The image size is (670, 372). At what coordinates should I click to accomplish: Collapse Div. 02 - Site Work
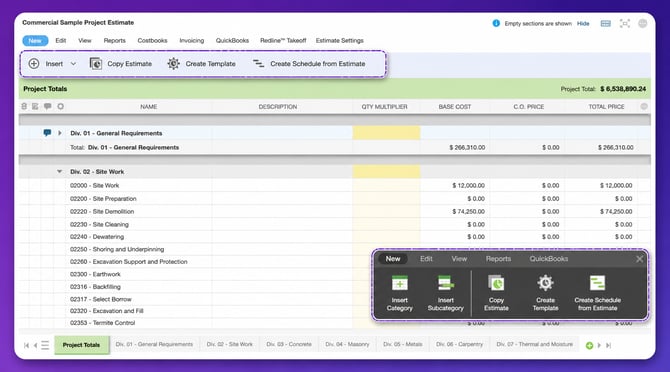(59, 171)
